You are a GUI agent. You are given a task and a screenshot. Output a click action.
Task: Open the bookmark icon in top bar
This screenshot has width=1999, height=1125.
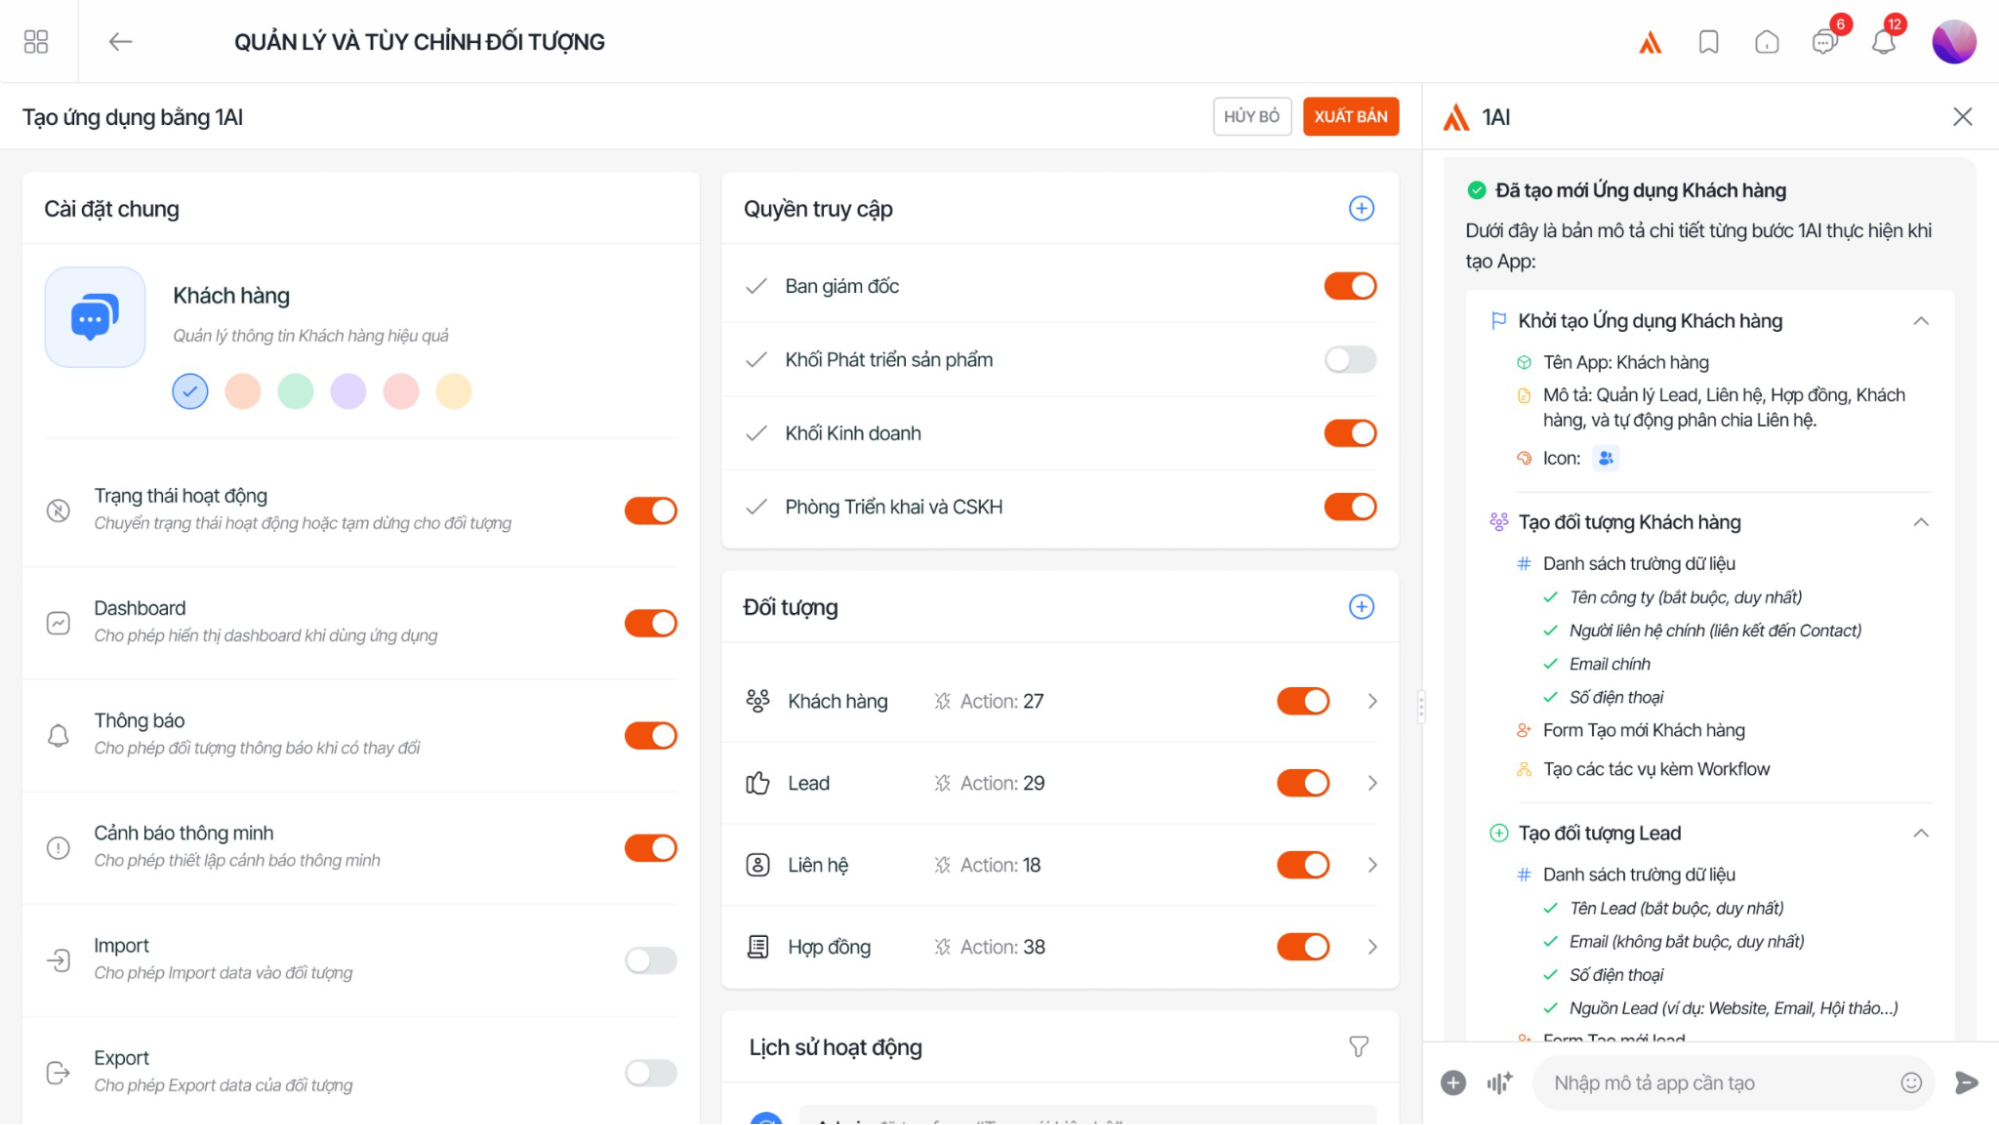point(1708,42)
